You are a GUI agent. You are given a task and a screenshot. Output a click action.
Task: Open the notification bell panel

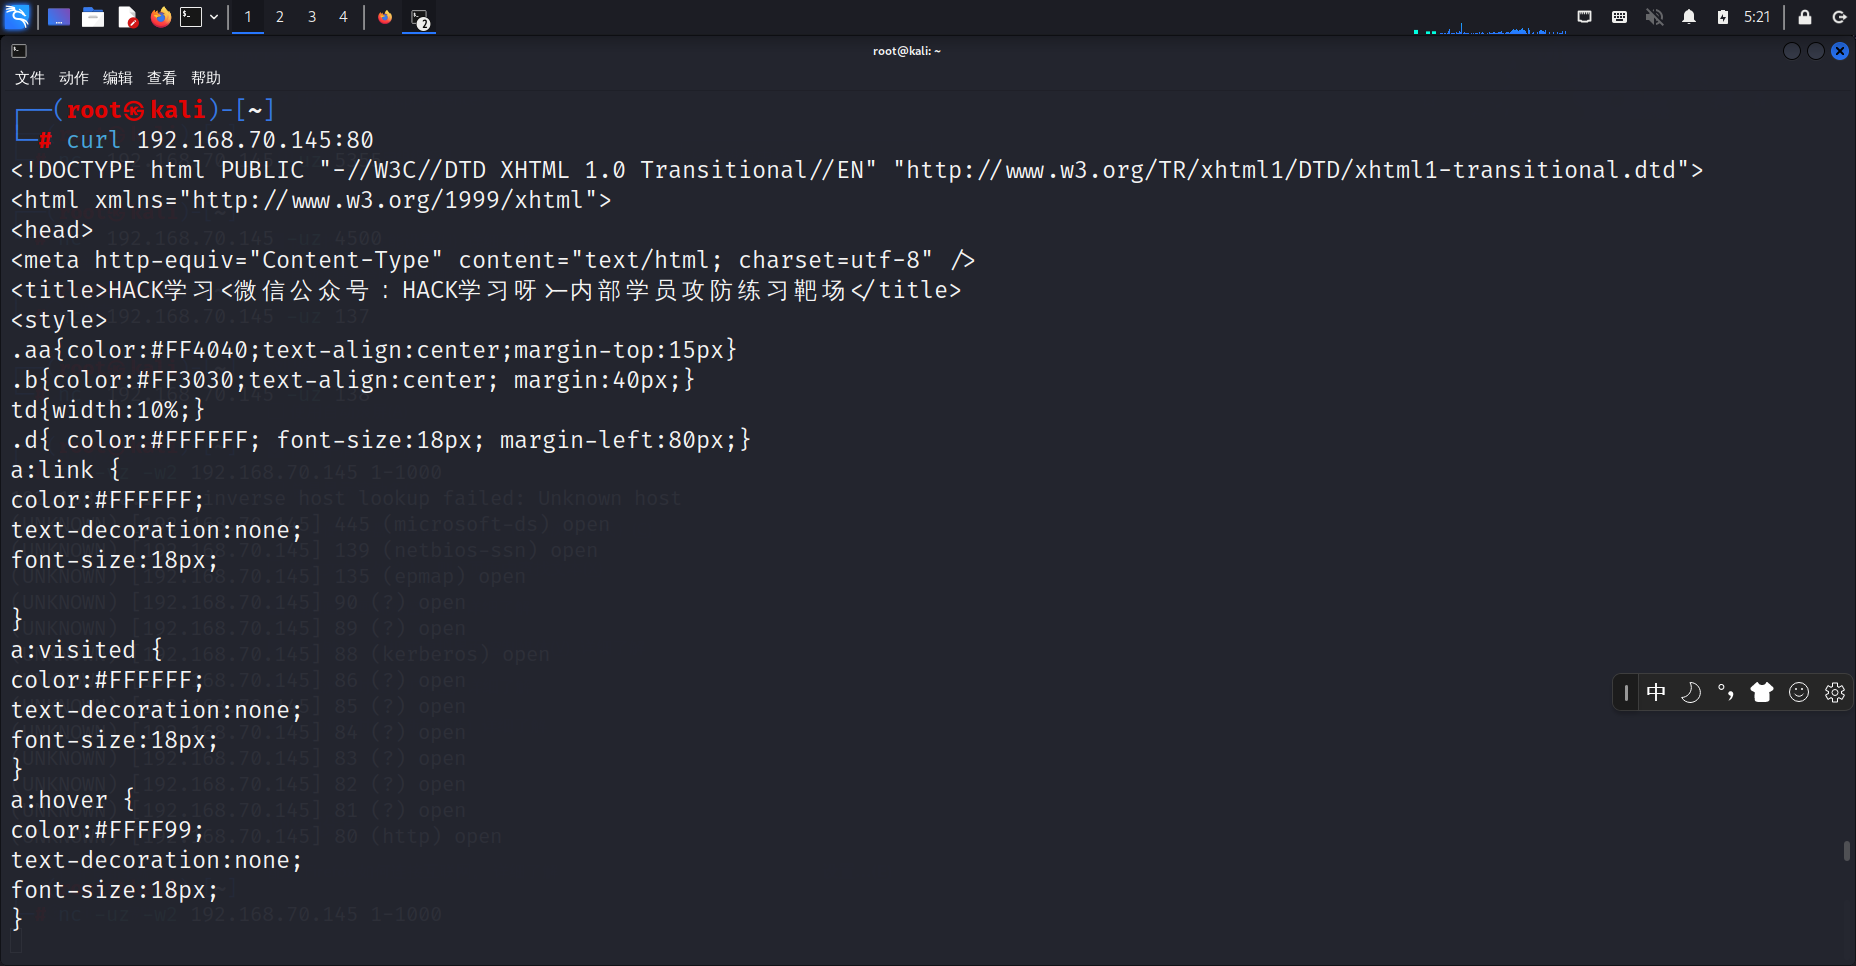(1690, 16)
